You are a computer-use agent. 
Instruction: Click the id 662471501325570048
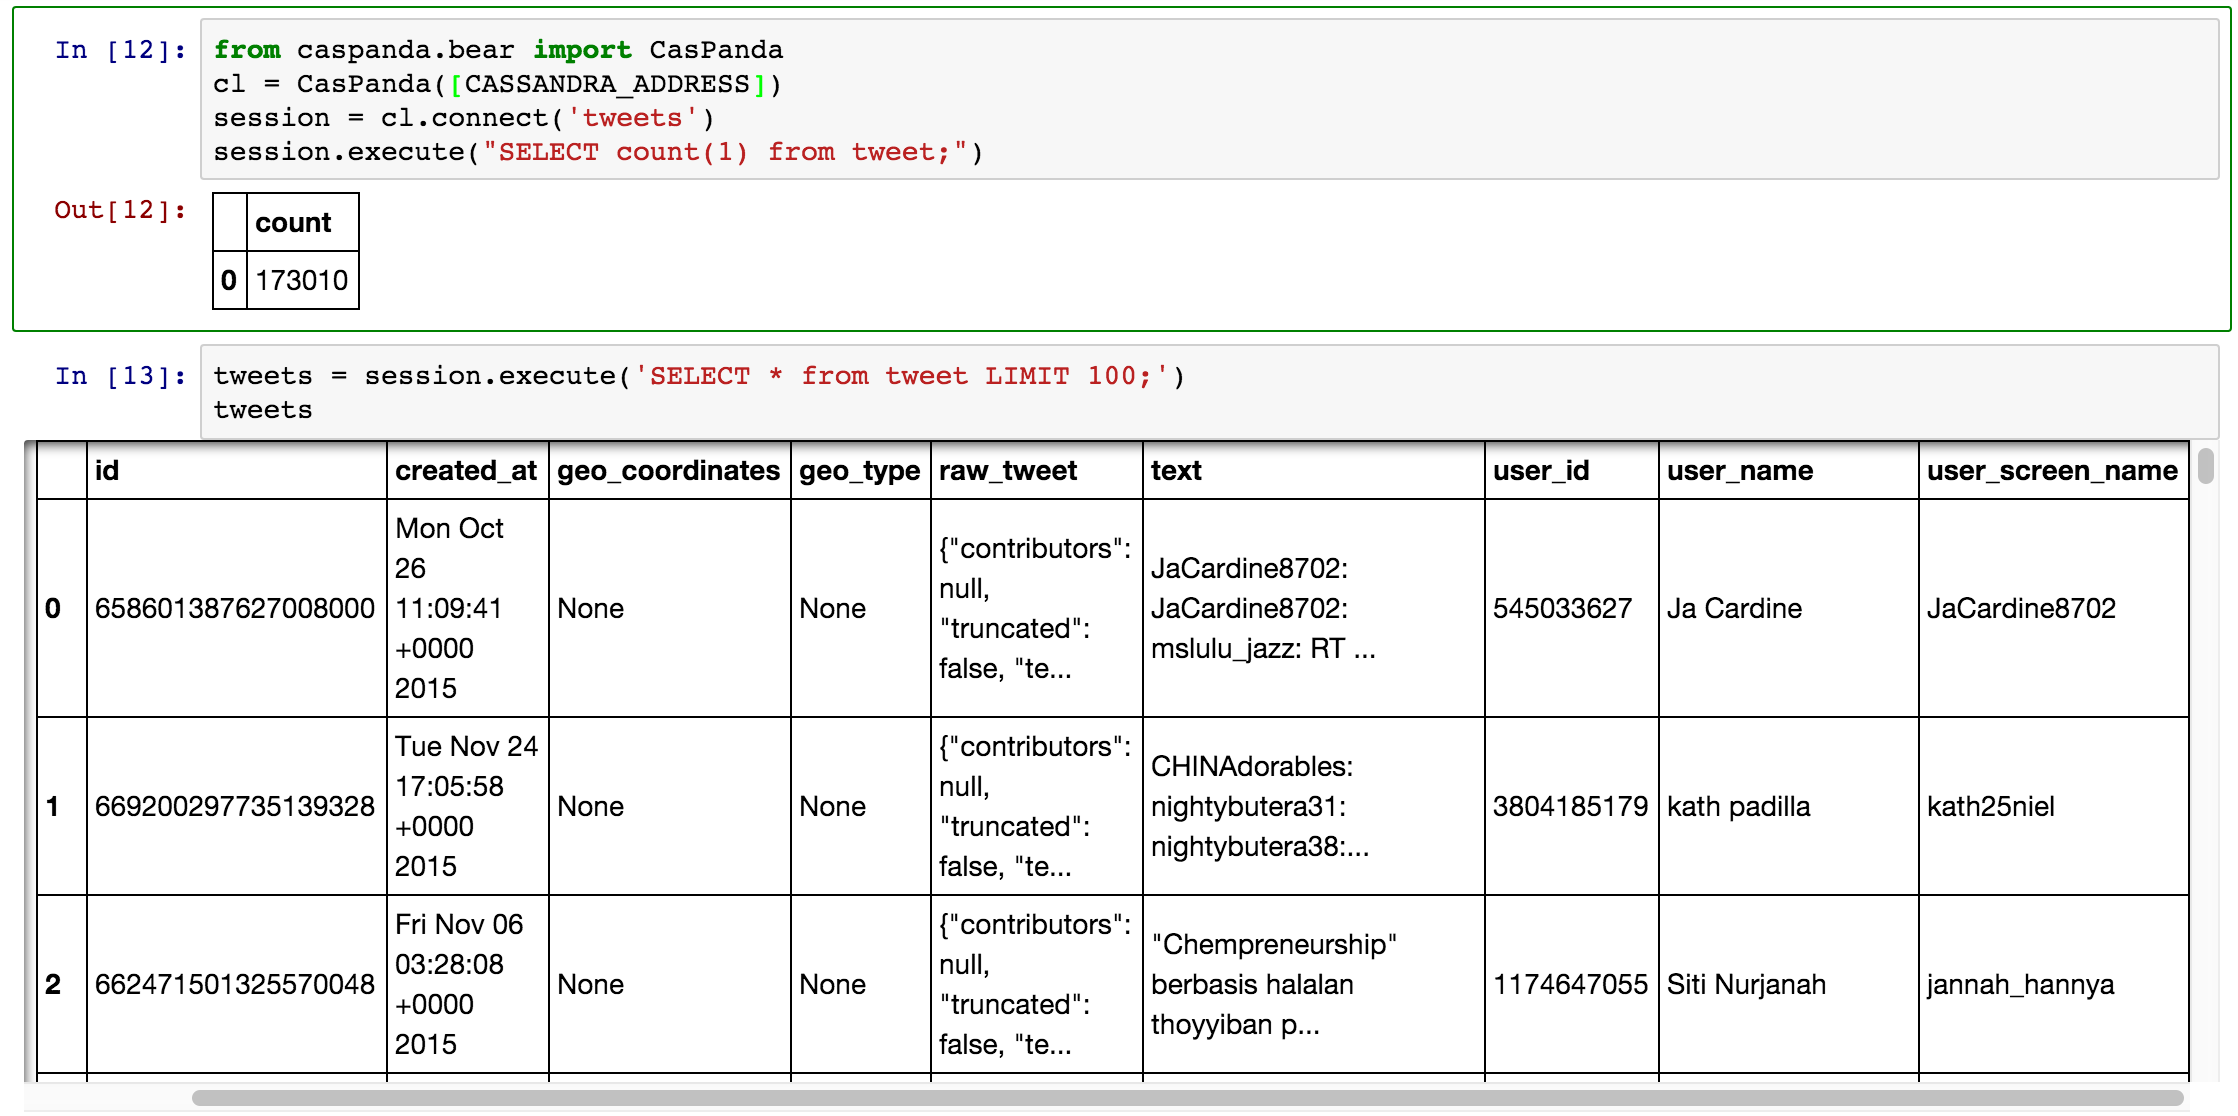coord(235,984)
